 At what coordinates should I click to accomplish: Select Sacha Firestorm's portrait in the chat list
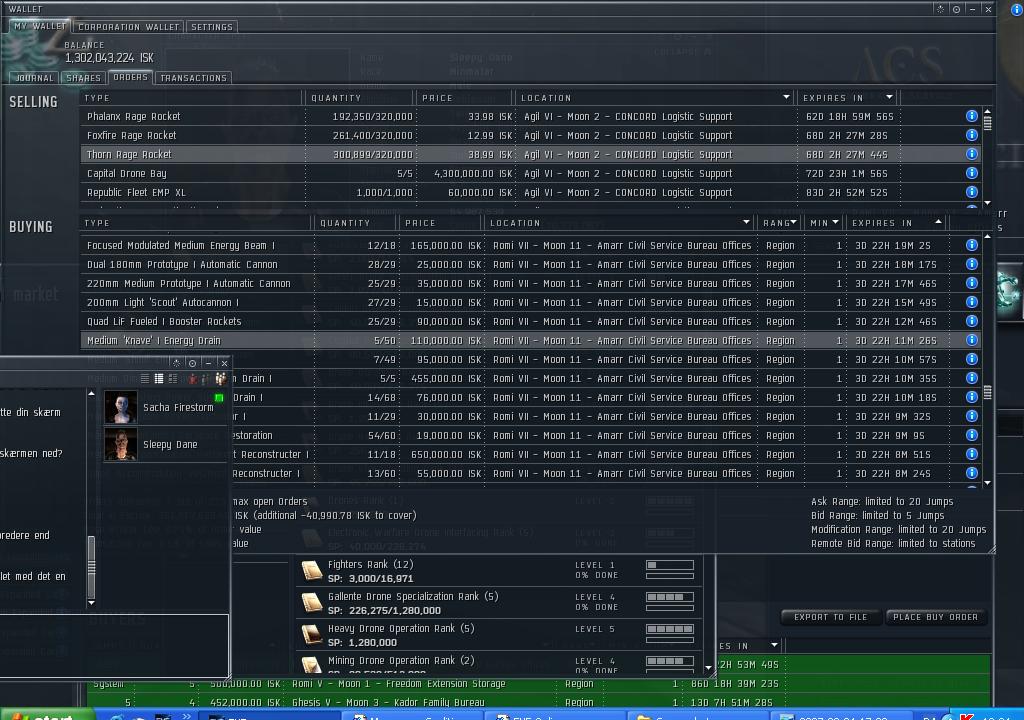pos(121,407)
